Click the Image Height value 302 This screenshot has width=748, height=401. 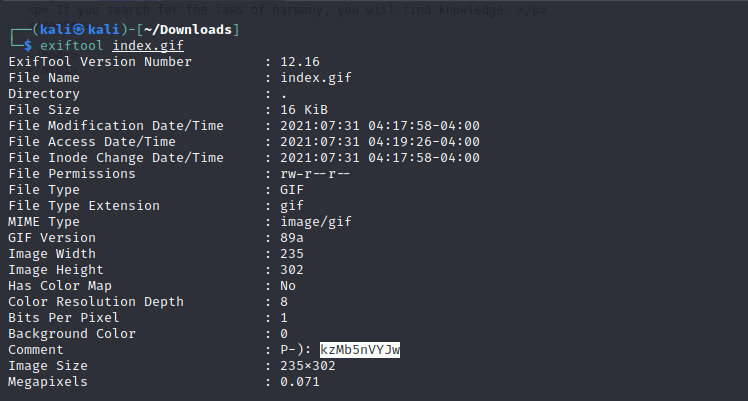pos(292,270)
